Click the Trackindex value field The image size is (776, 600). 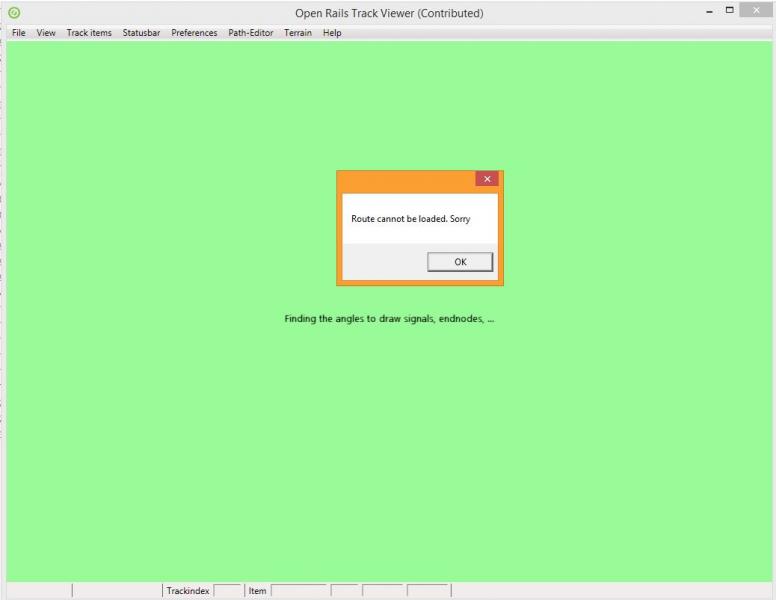click(228, 591)
